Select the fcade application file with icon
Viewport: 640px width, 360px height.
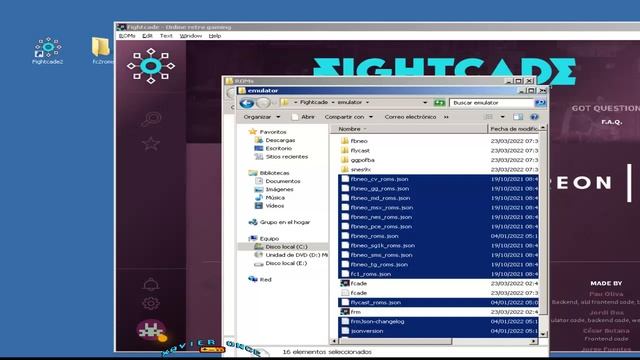(x=353, y=283)
